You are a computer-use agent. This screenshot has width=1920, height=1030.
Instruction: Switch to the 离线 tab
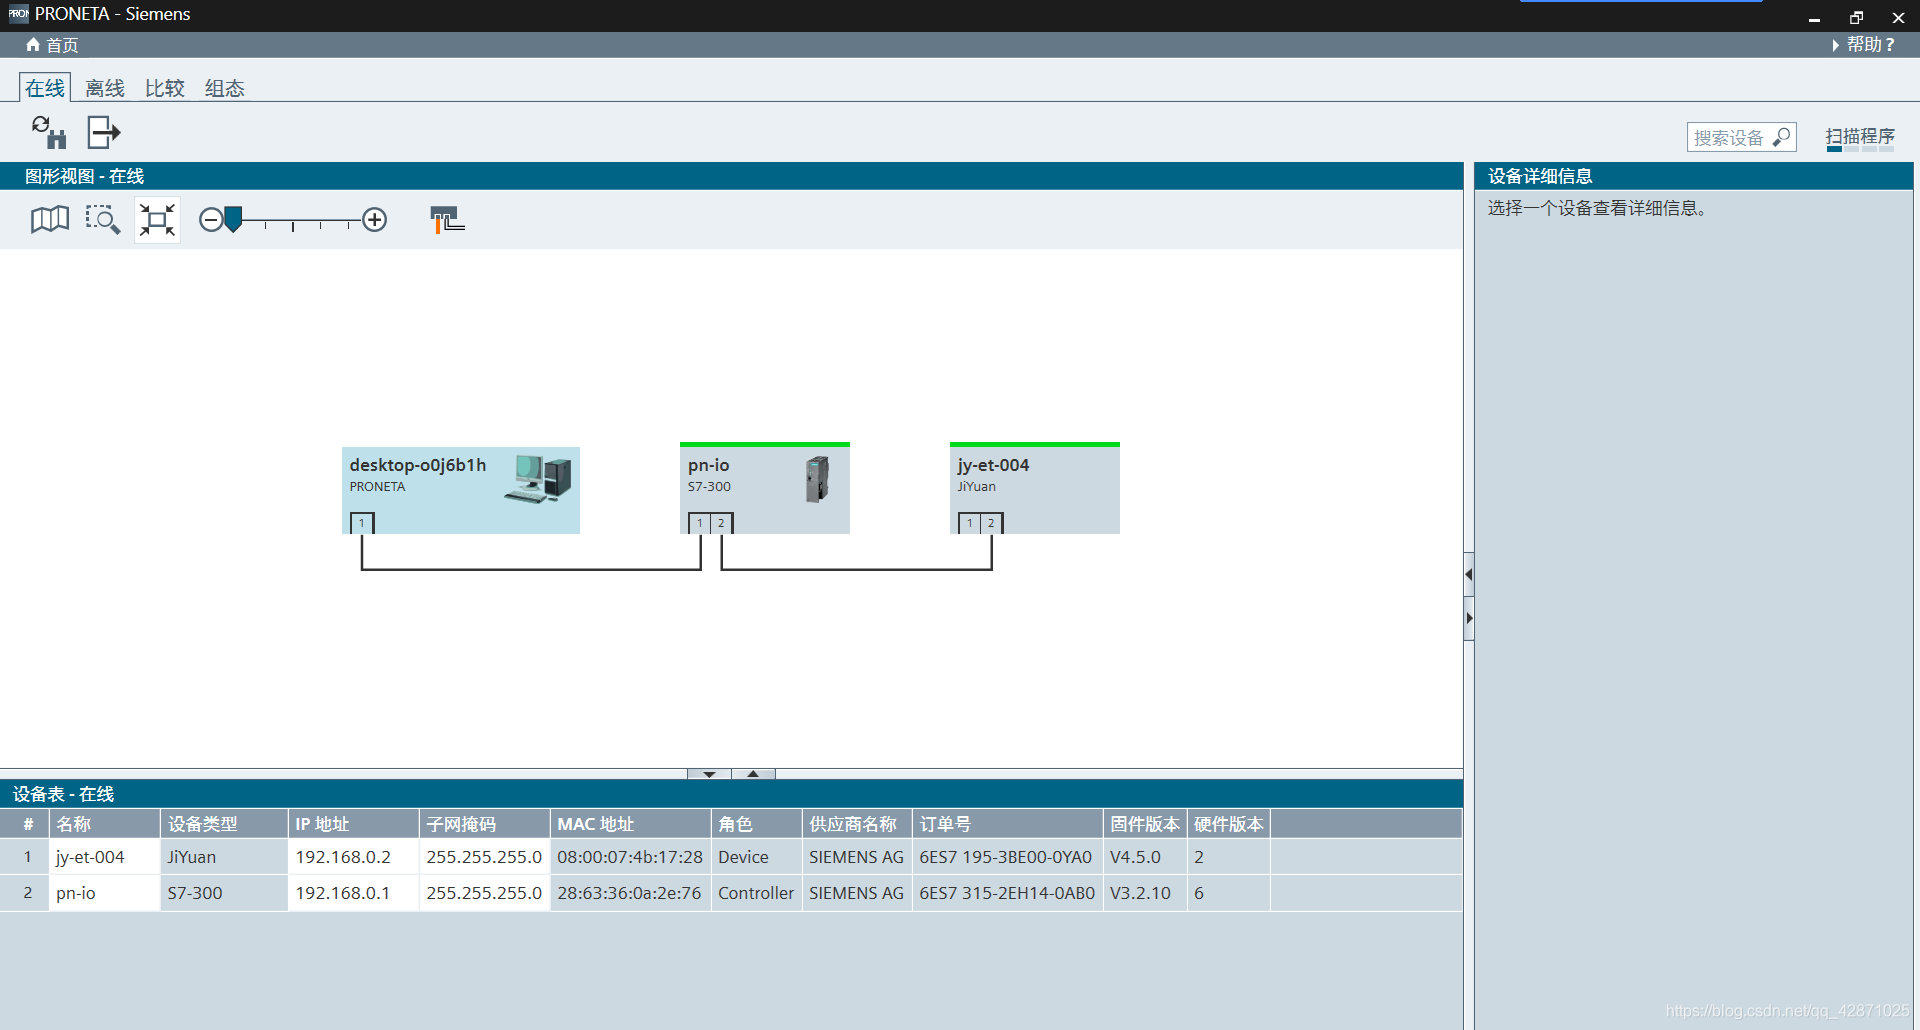pyautogui.click(x=105, y=88)
